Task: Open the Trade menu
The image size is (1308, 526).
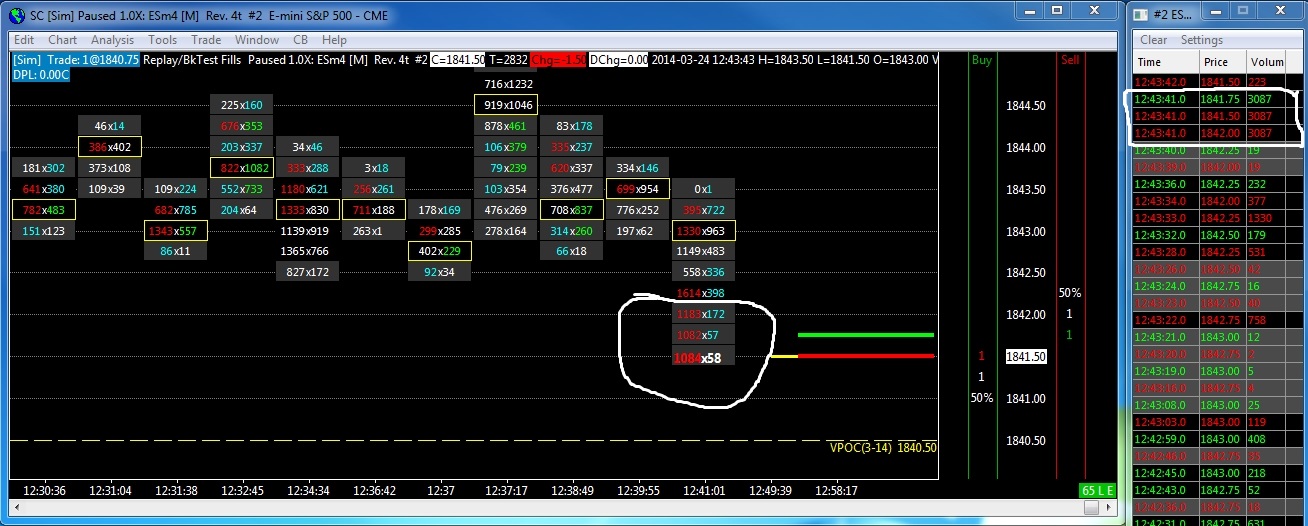Action: (x=206, y=40)
